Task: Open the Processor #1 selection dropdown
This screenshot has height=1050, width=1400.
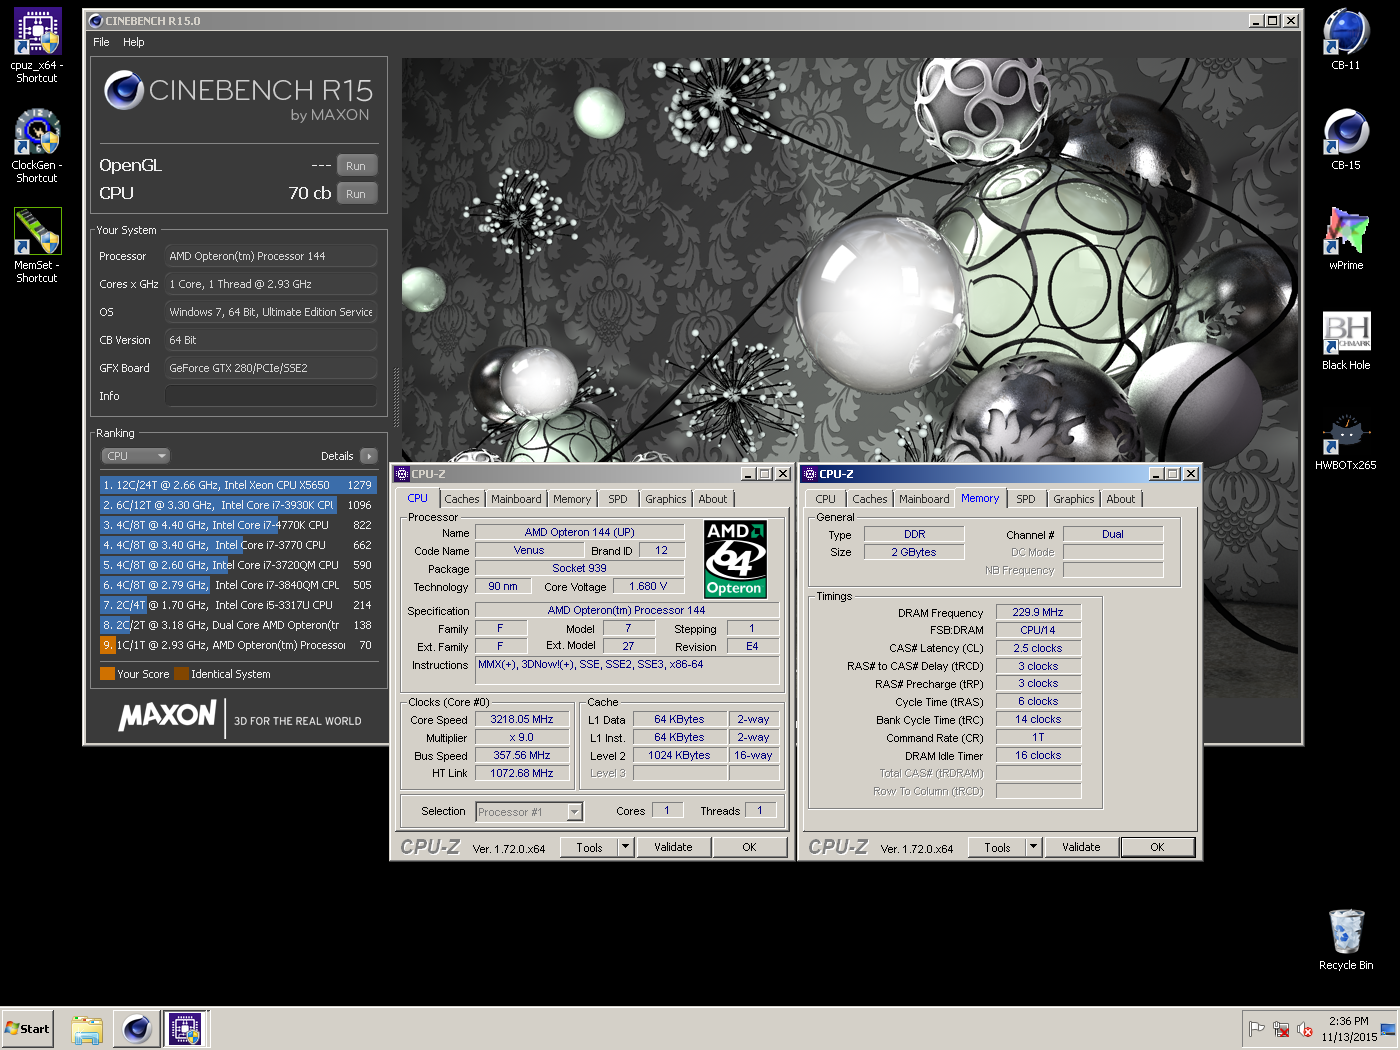Action: 529,812
